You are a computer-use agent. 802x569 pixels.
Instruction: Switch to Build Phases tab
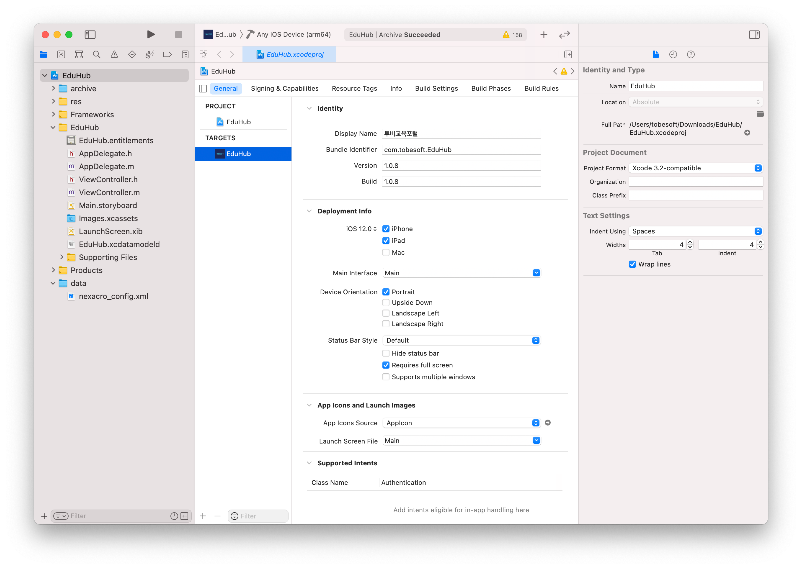coord(491,89)
